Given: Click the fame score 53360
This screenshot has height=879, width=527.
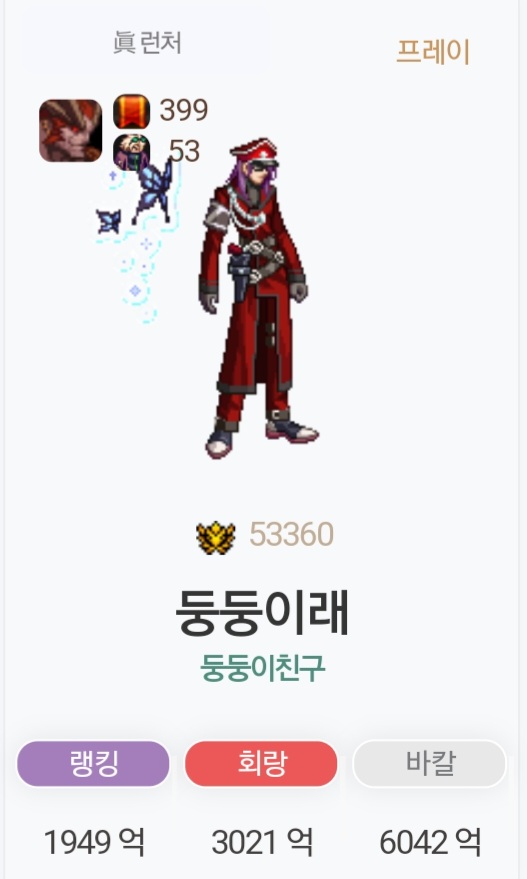Looking at the screenshot, I should pyautogui.click(x=292, y=534).
